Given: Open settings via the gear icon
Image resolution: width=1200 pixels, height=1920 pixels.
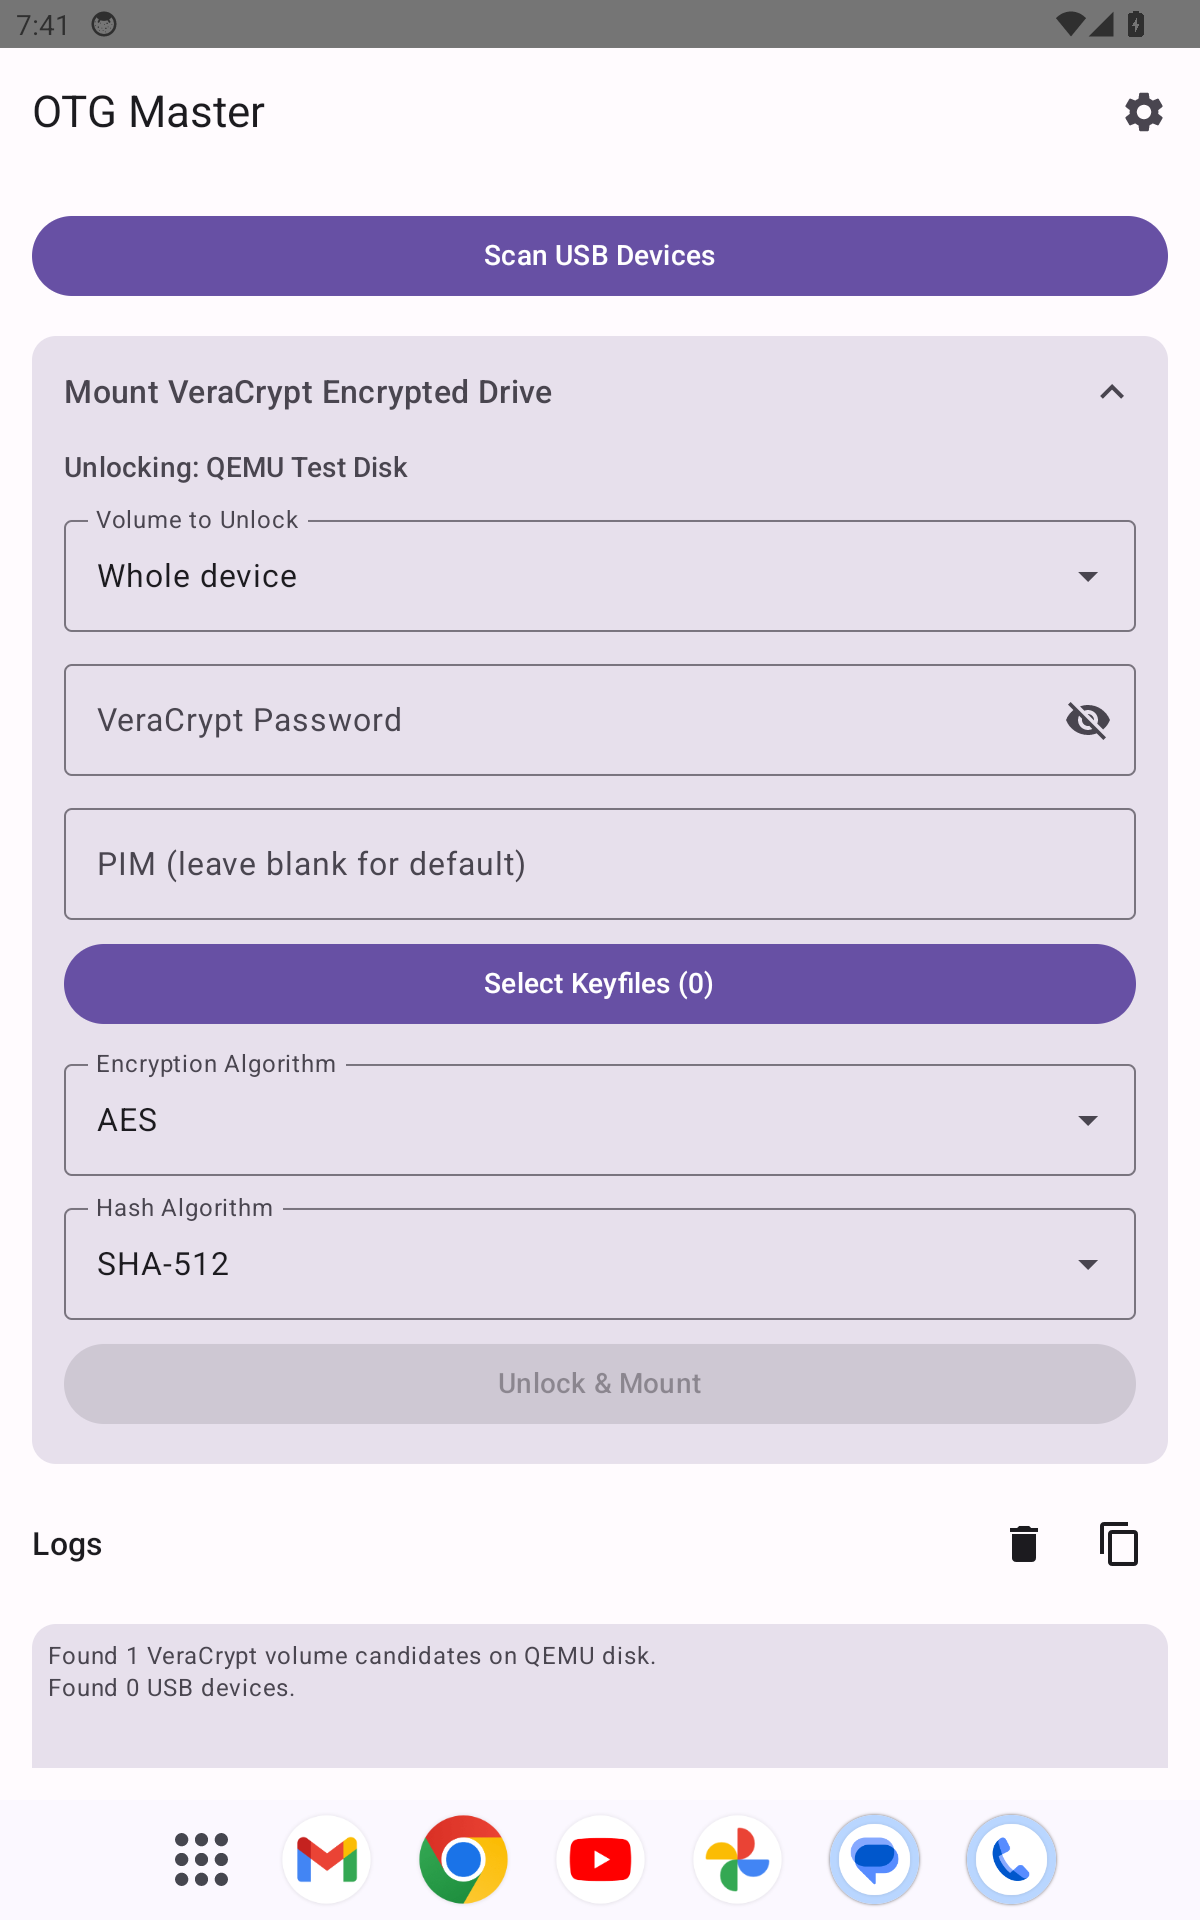Looking at the screenshot, I should pyautogui.click(x=1144, y=112).
